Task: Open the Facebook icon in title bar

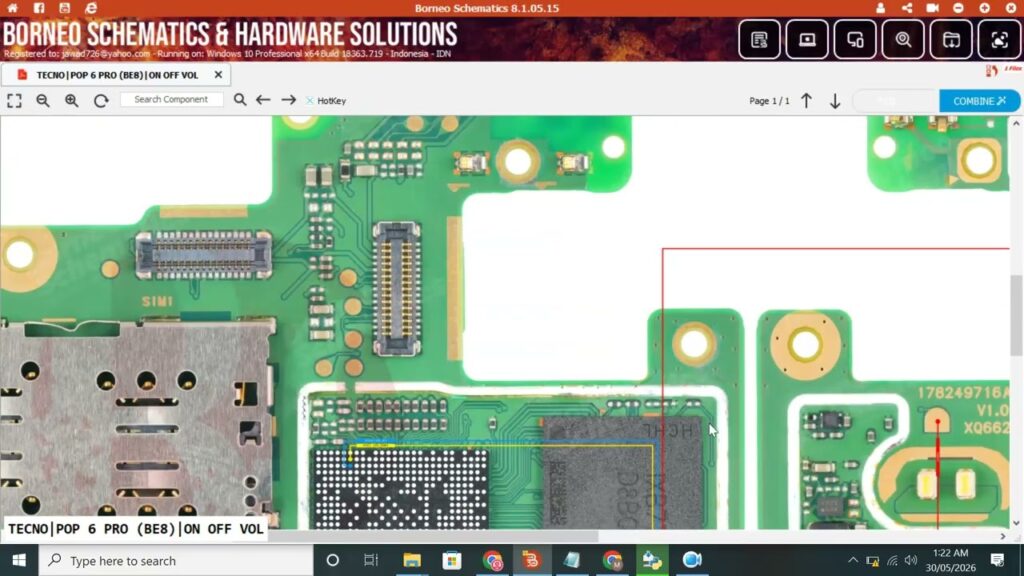Action: 39,8
